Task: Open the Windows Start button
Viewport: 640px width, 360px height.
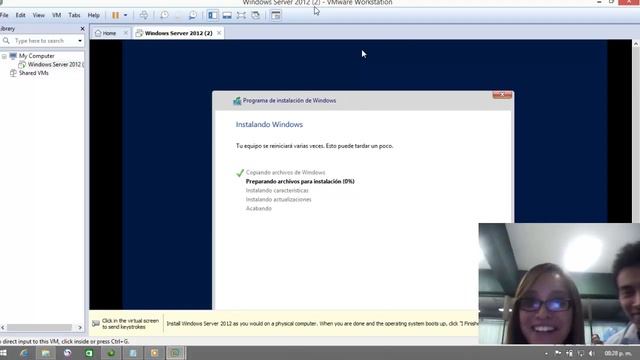Action: [4, 353]
